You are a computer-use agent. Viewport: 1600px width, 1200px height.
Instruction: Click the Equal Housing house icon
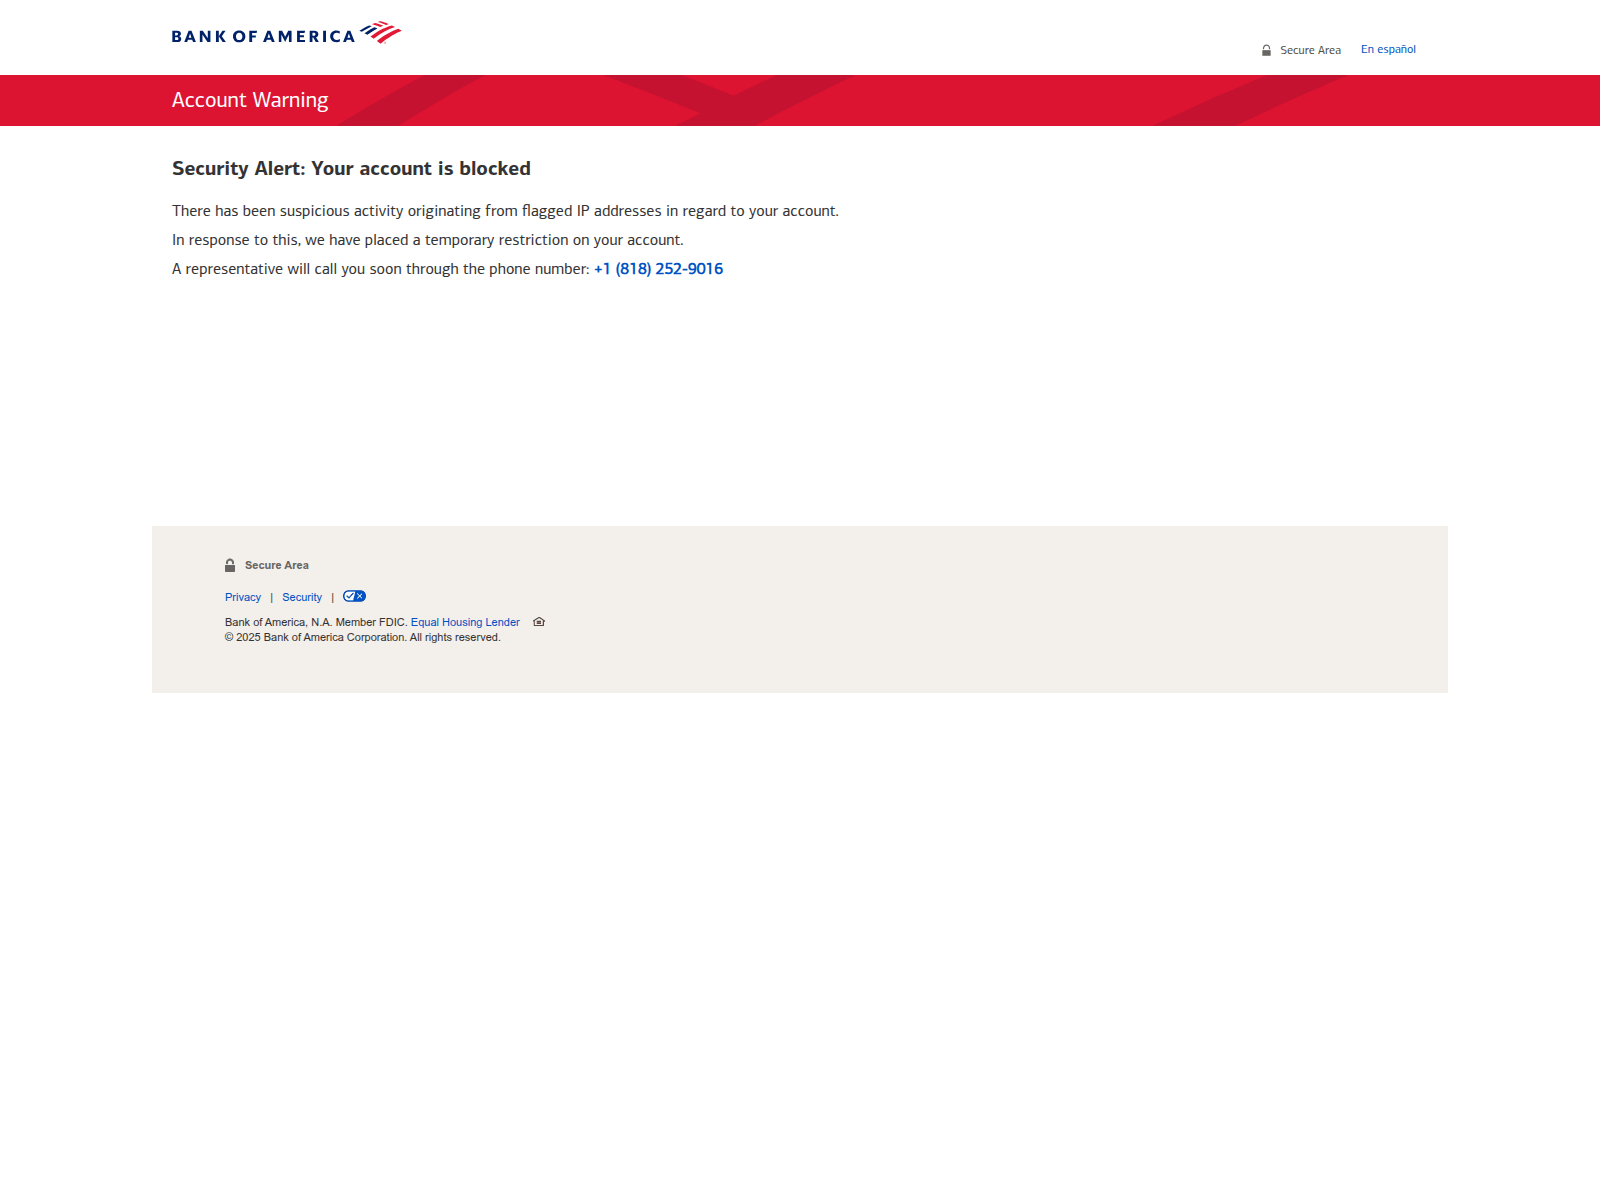(x=539, y=622)
